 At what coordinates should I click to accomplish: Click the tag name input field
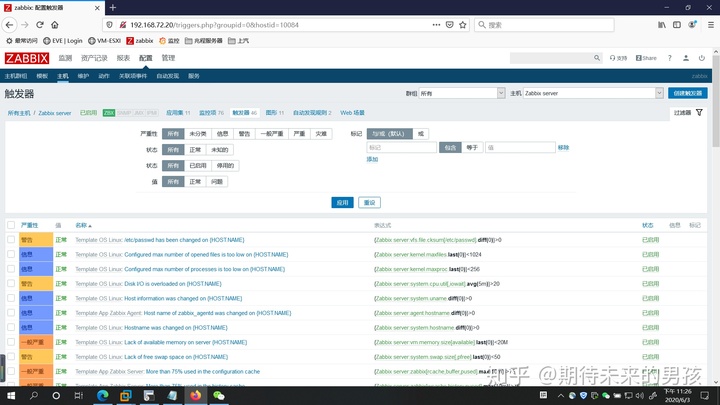pos(401,147)
